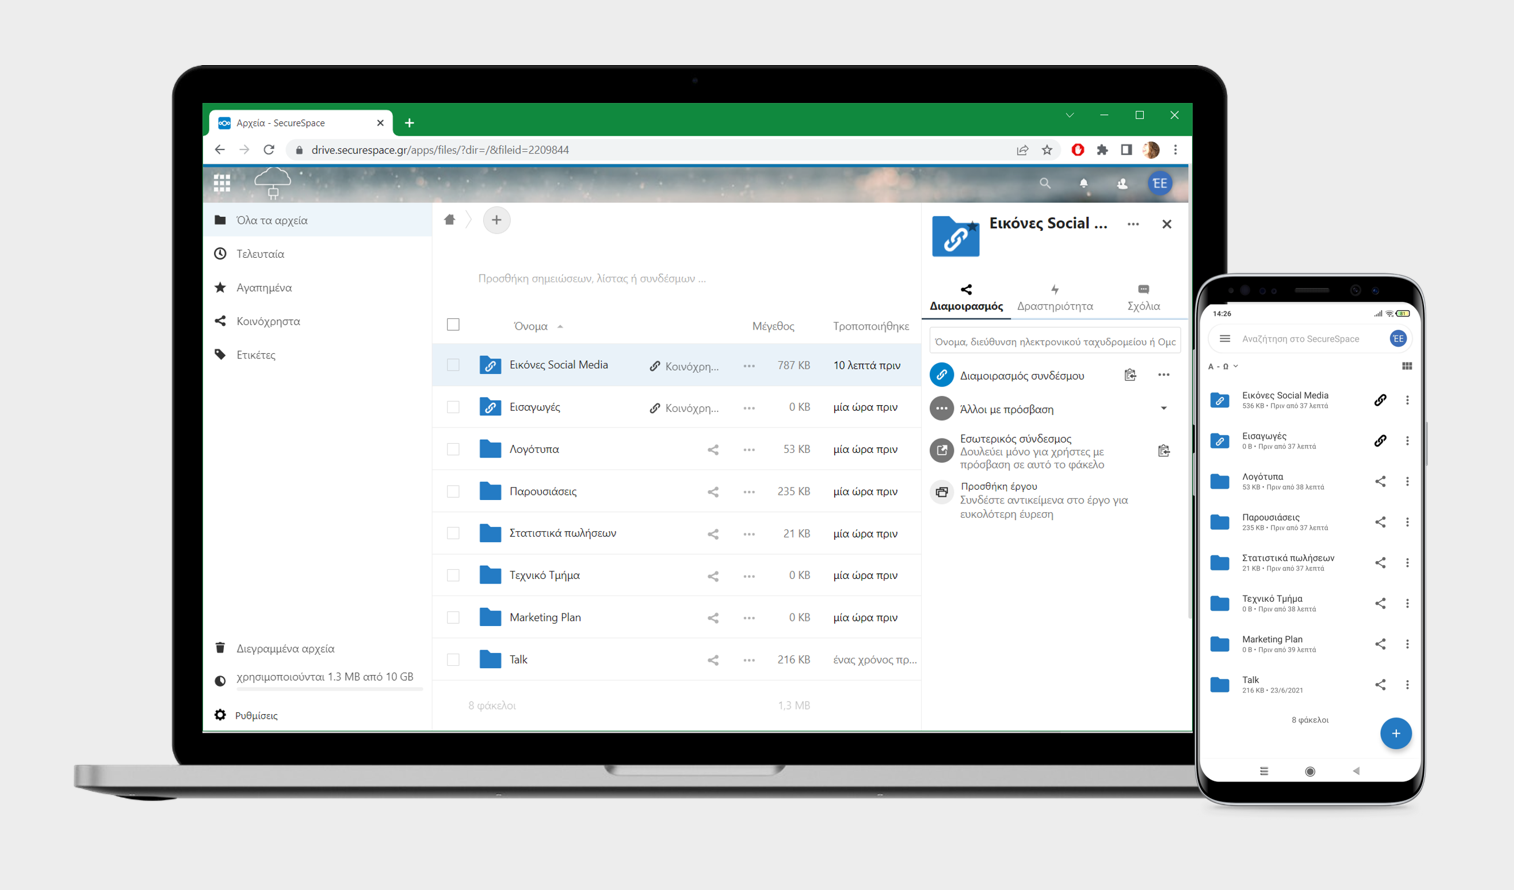Open the EE user avatar menu
1514x890 pixels.
(1160, 183)
